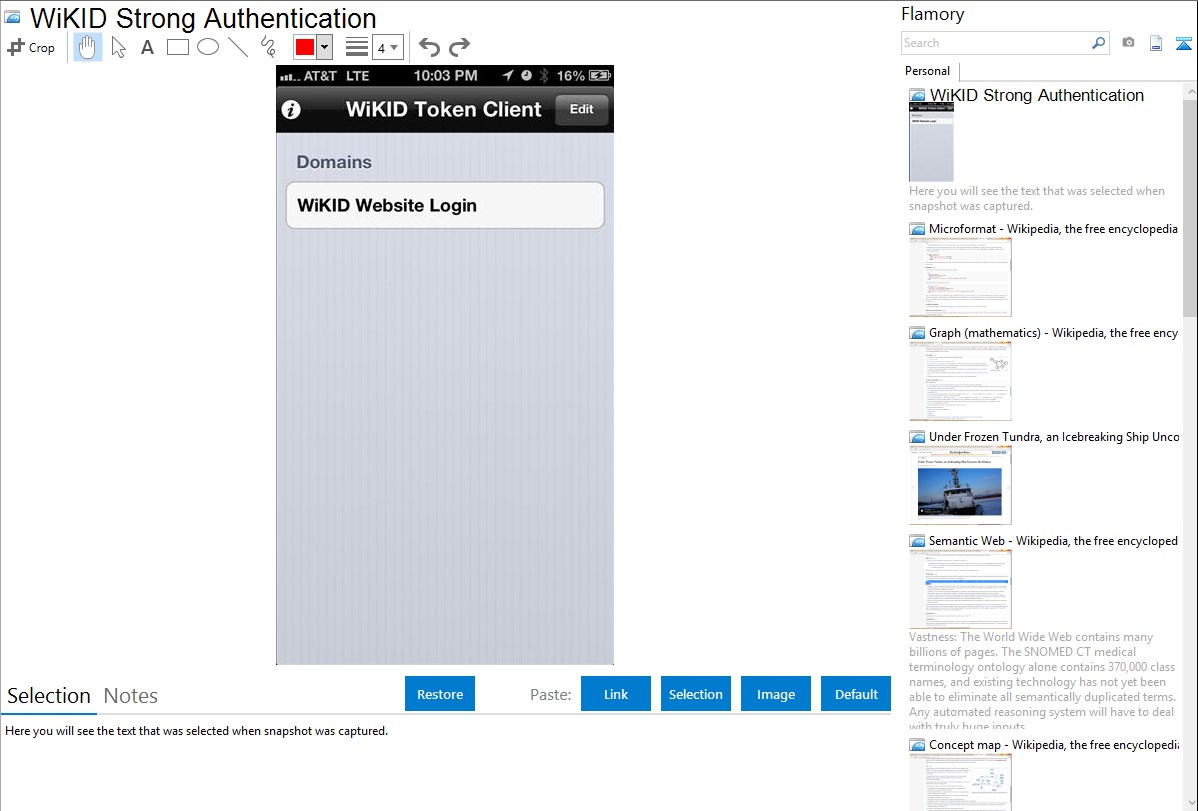1198x811 pixels.
Task: Paste as Image
Action: pos(776,694)
